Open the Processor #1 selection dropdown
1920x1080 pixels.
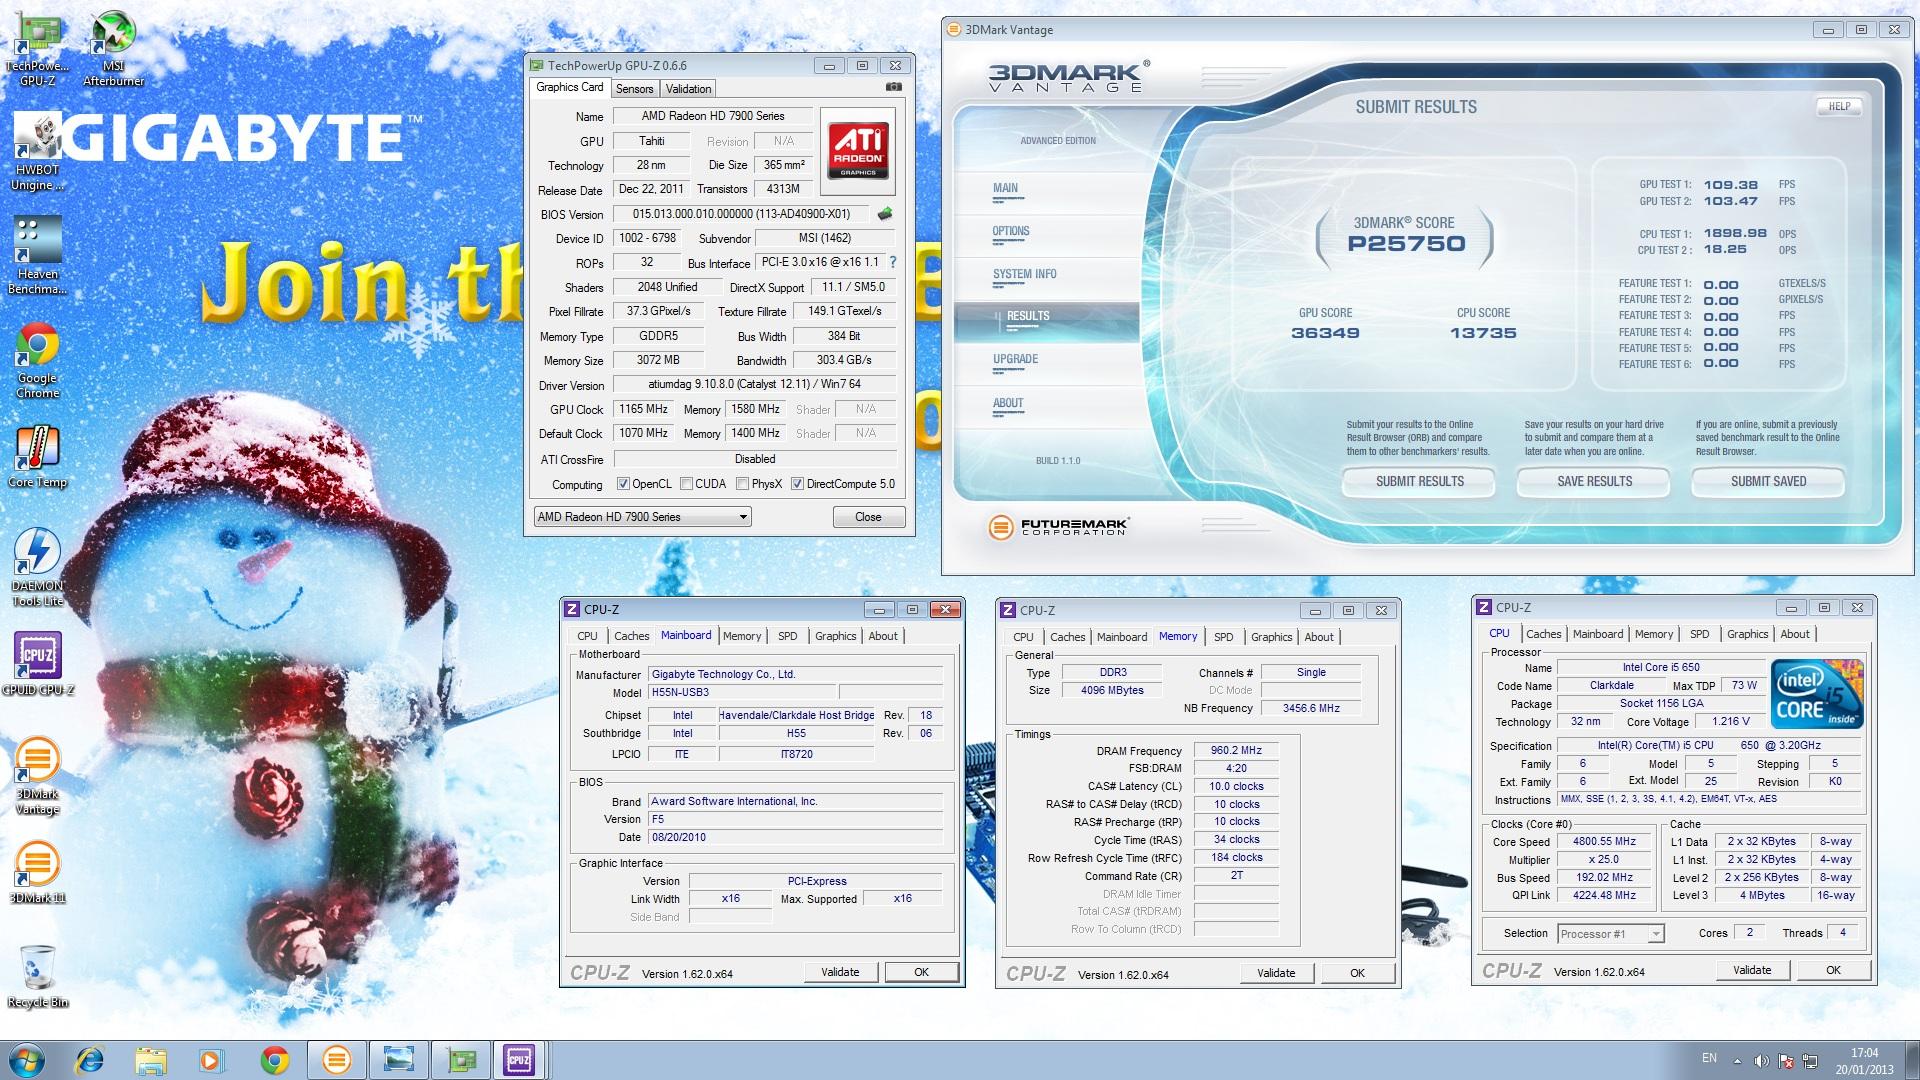click(x=1610, y=933)
